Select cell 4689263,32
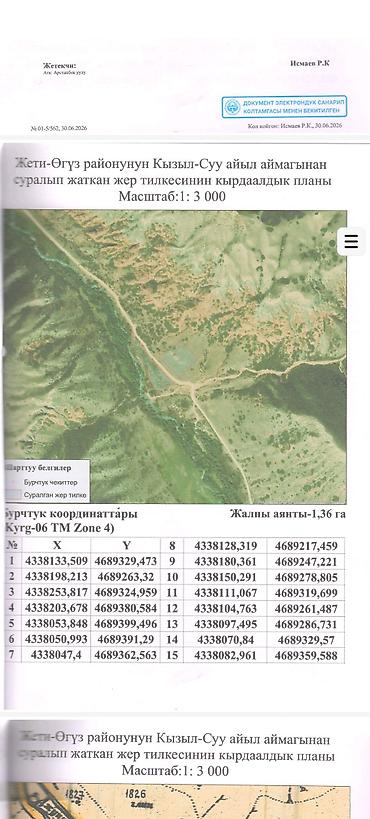The width and height of the screenshot is (370, 819). [126, 577]
